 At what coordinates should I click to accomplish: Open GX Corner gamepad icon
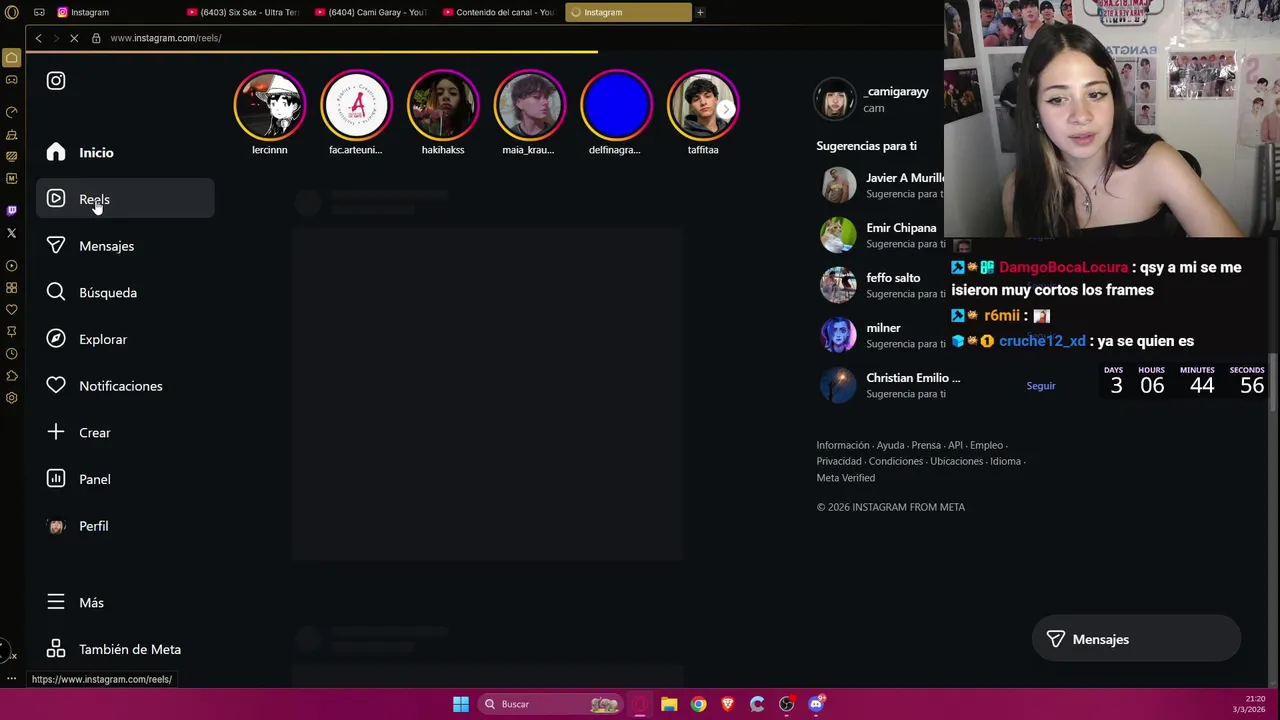[x=12, y=80]
